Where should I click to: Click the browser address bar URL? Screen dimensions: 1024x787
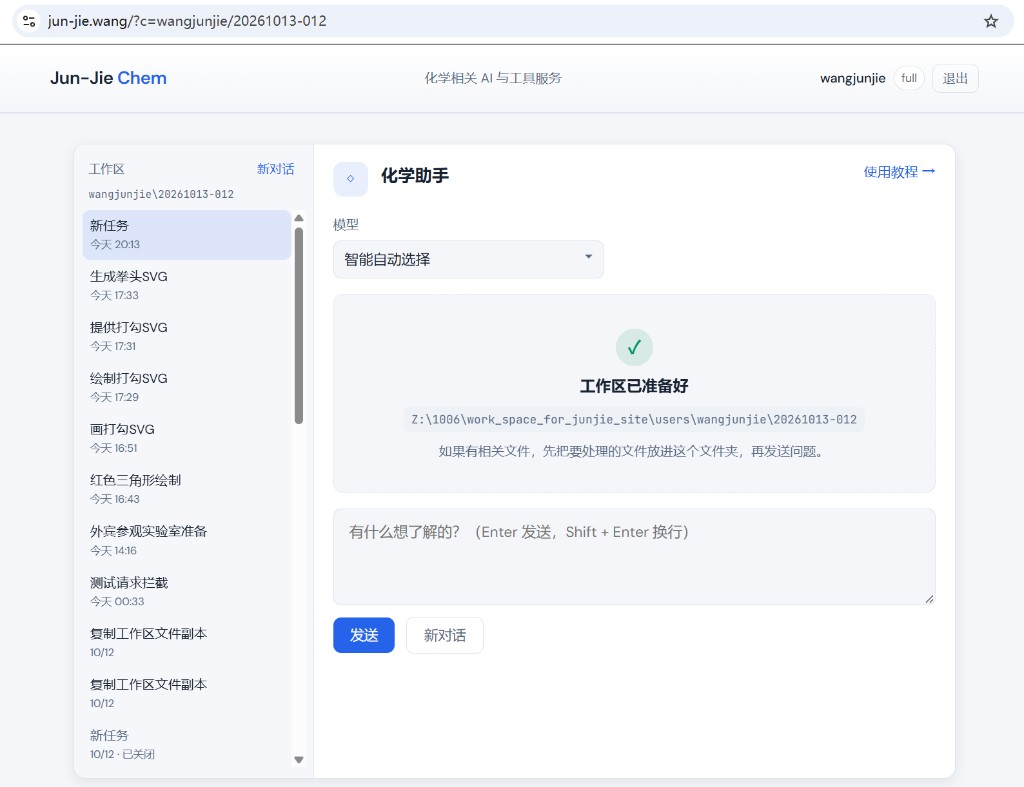point(187,21)
